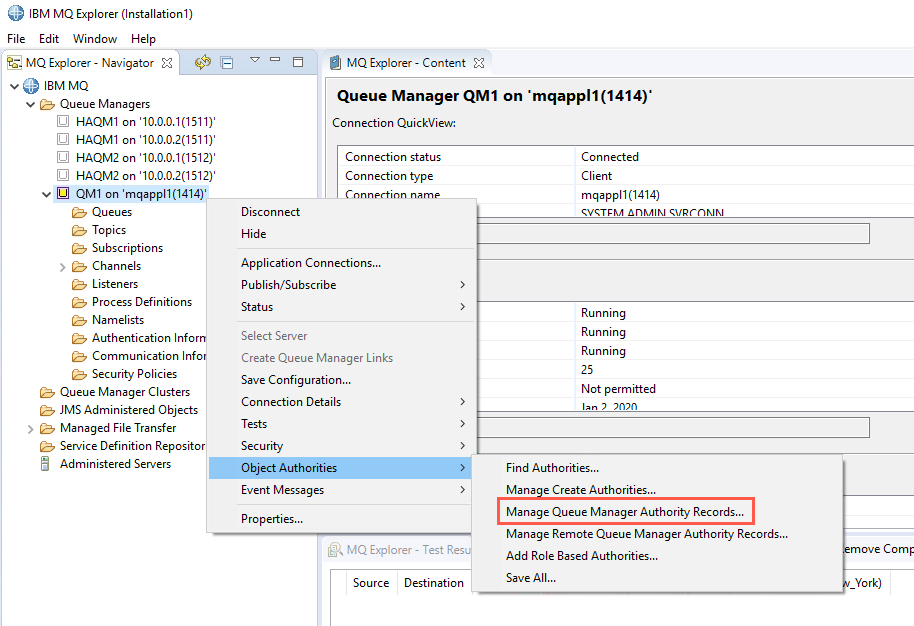This screenshot has height=626, width=914.
Task: Click the MQ Explorer - Content tab icon
Action: [x=335, y=62]
